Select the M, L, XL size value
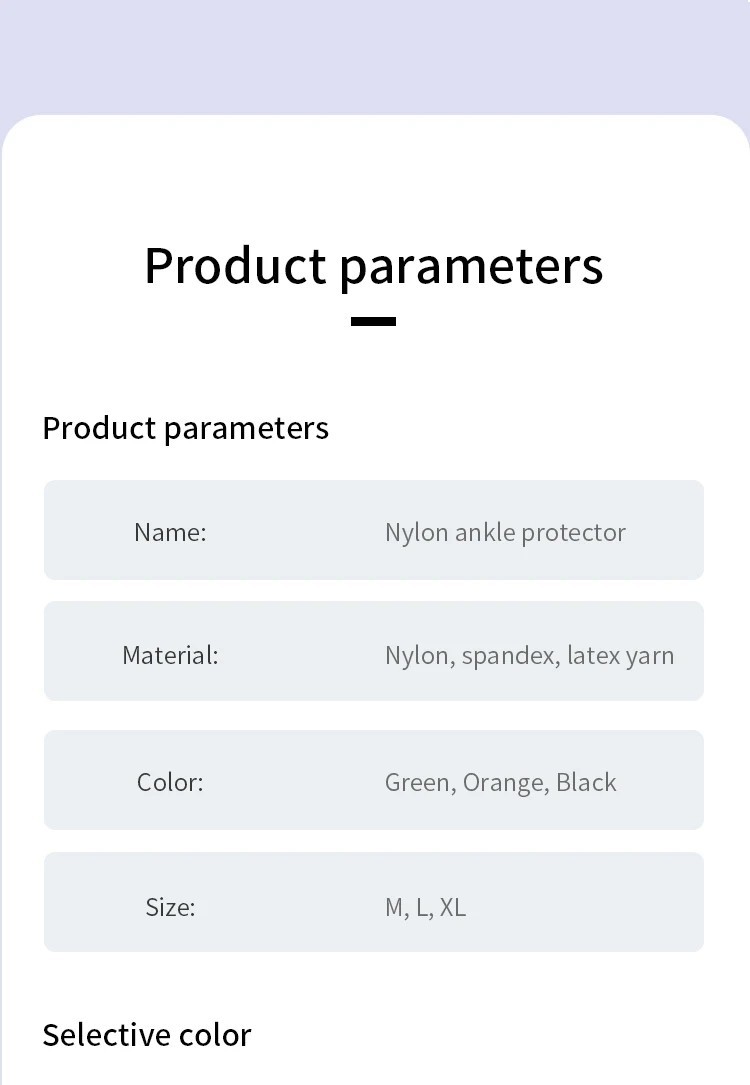 tap(426, 907)
